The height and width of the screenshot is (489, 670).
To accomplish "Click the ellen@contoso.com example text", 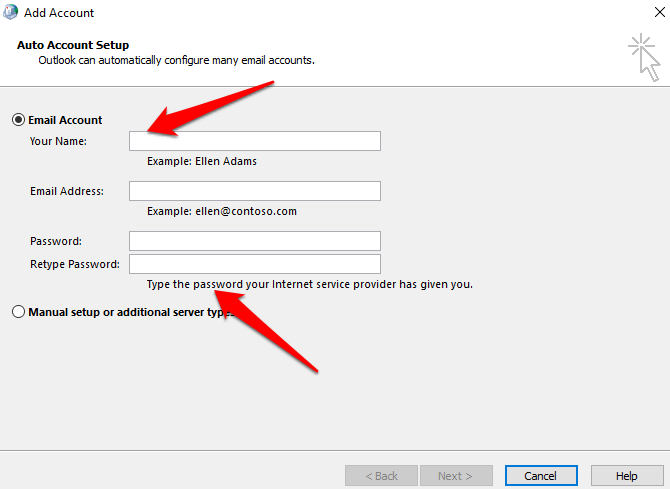I will point(221,211).
